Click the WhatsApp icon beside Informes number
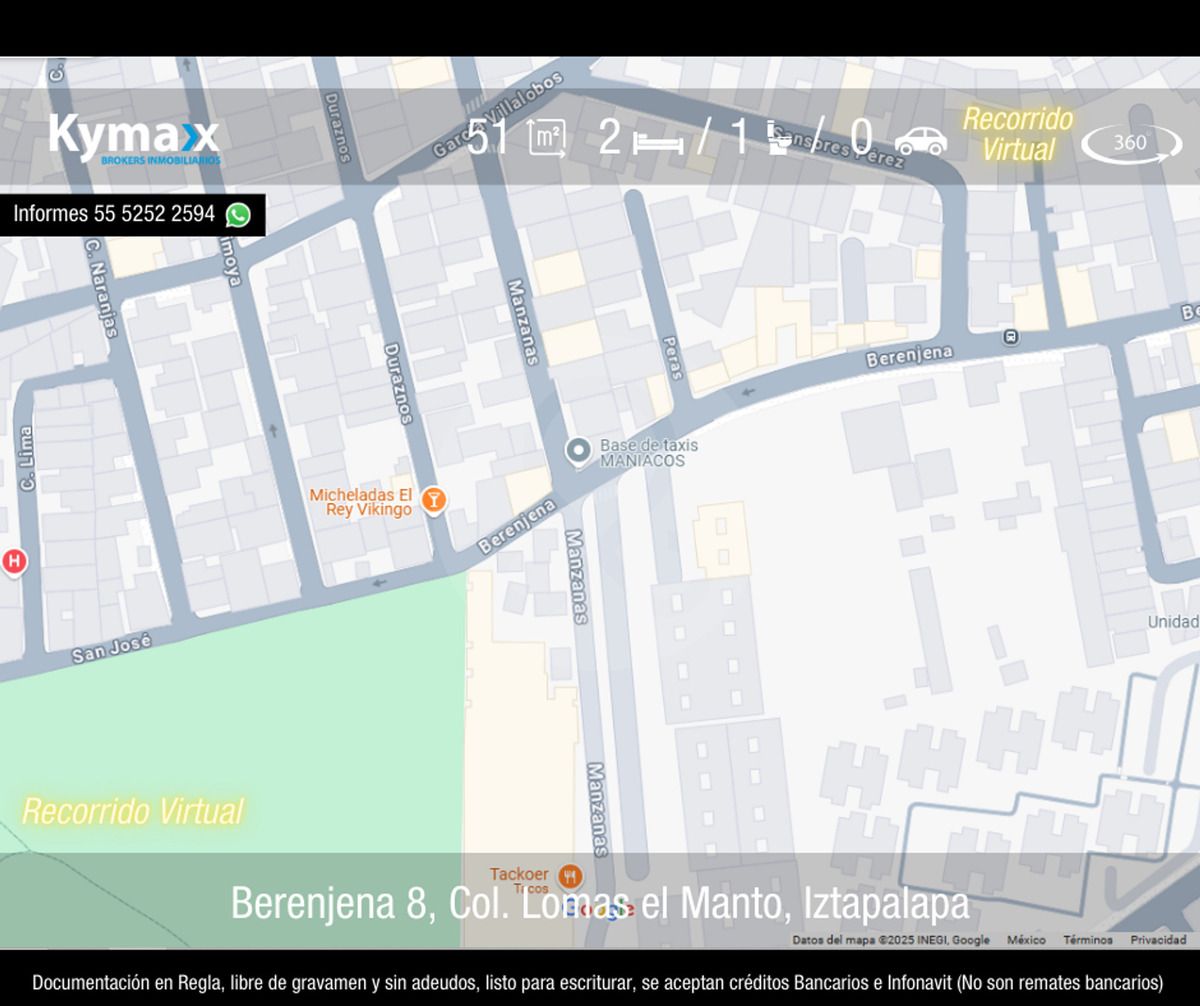Viewport: 1200px width, 1006px height. tap(238, 214)
